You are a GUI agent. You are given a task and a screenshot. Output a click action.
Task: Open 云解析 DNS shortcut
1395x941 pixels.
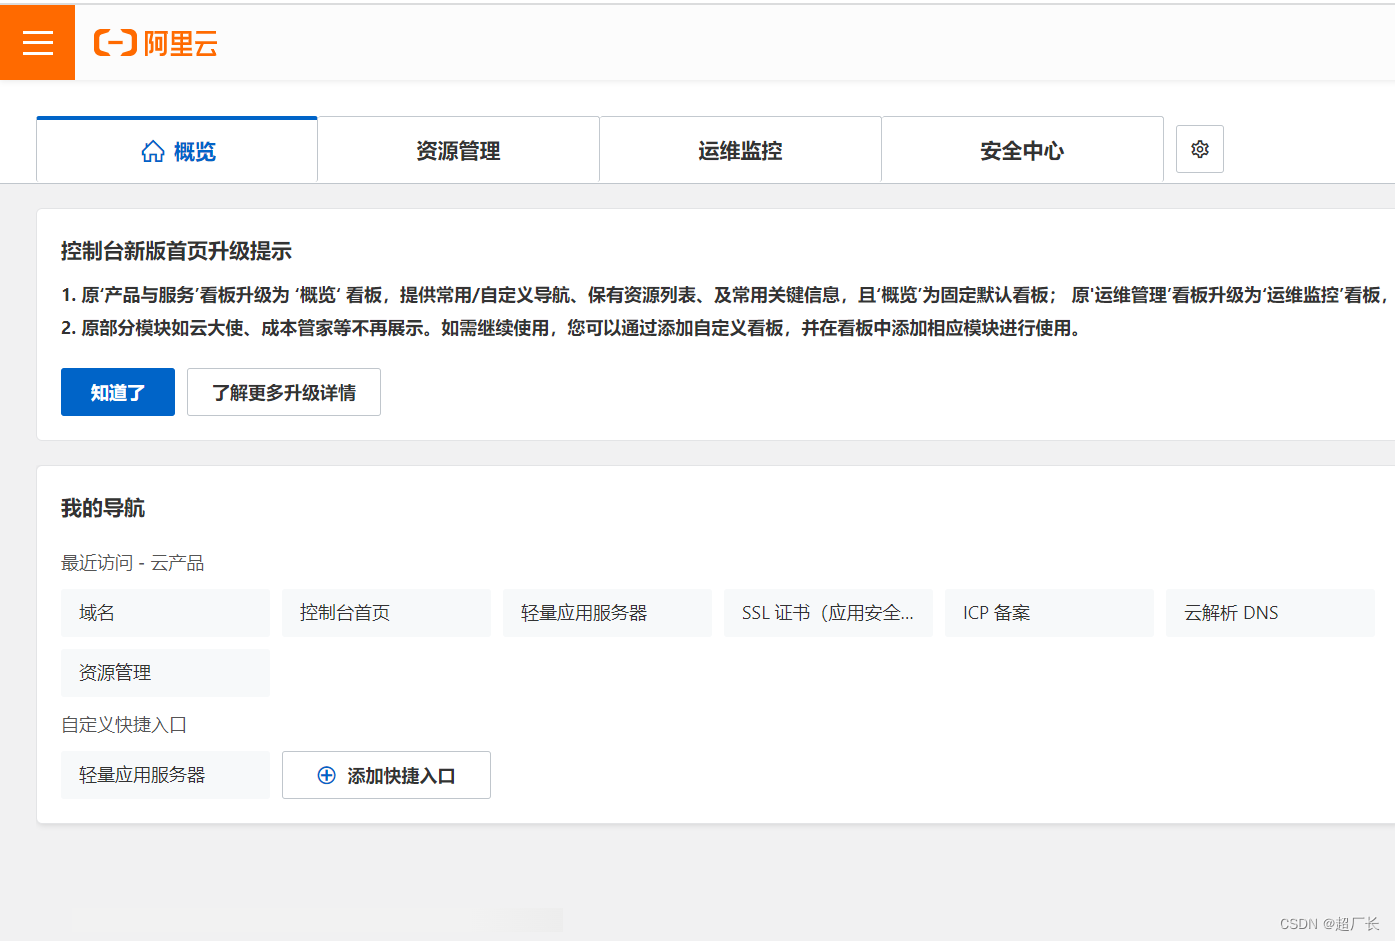(1271, 613)
